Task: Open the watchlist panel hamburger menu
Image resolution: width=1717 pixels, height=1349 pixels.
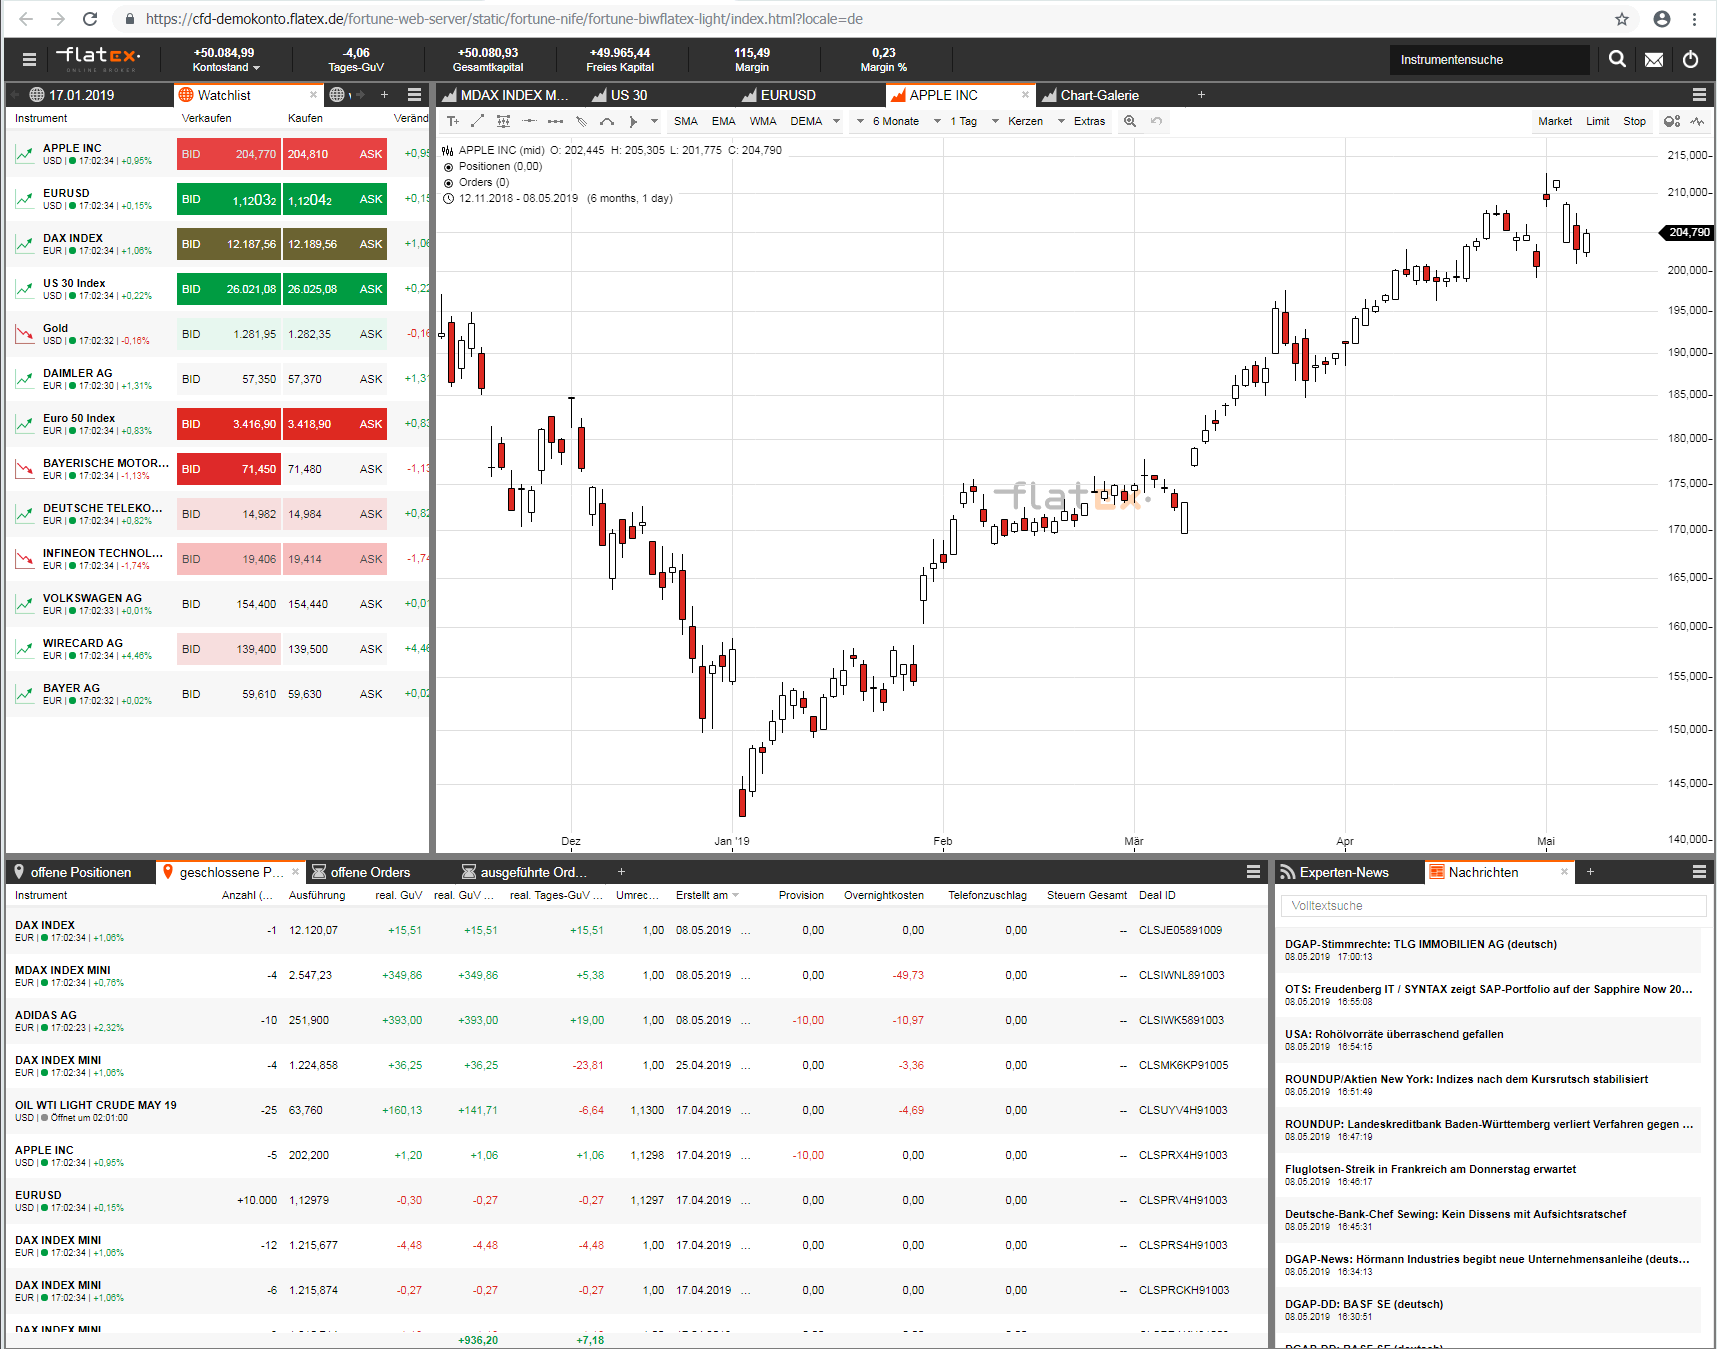Action: coord(414,95)
